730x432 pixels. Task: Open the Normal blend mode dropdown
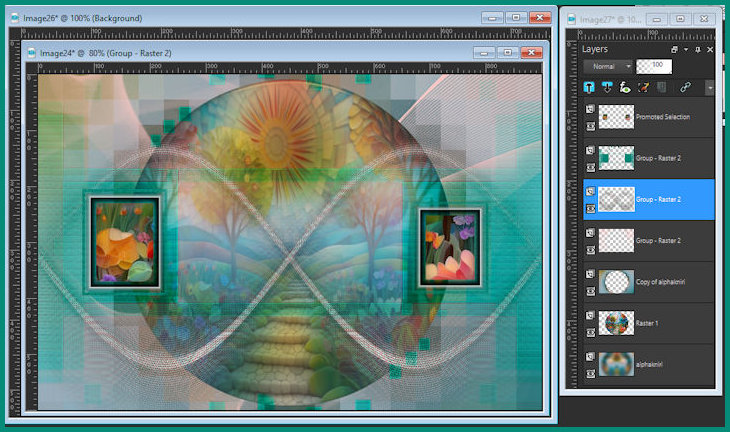point(609,66)
